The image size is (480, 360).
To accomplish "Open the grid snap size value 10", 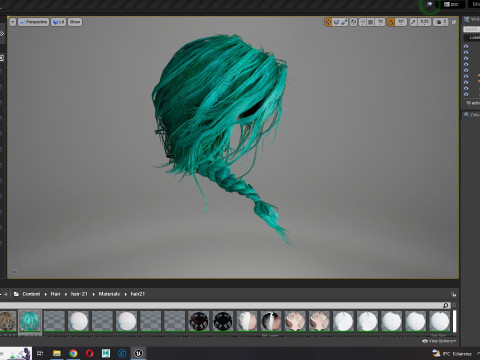I will pyautogui.click(x=380, y=22).
